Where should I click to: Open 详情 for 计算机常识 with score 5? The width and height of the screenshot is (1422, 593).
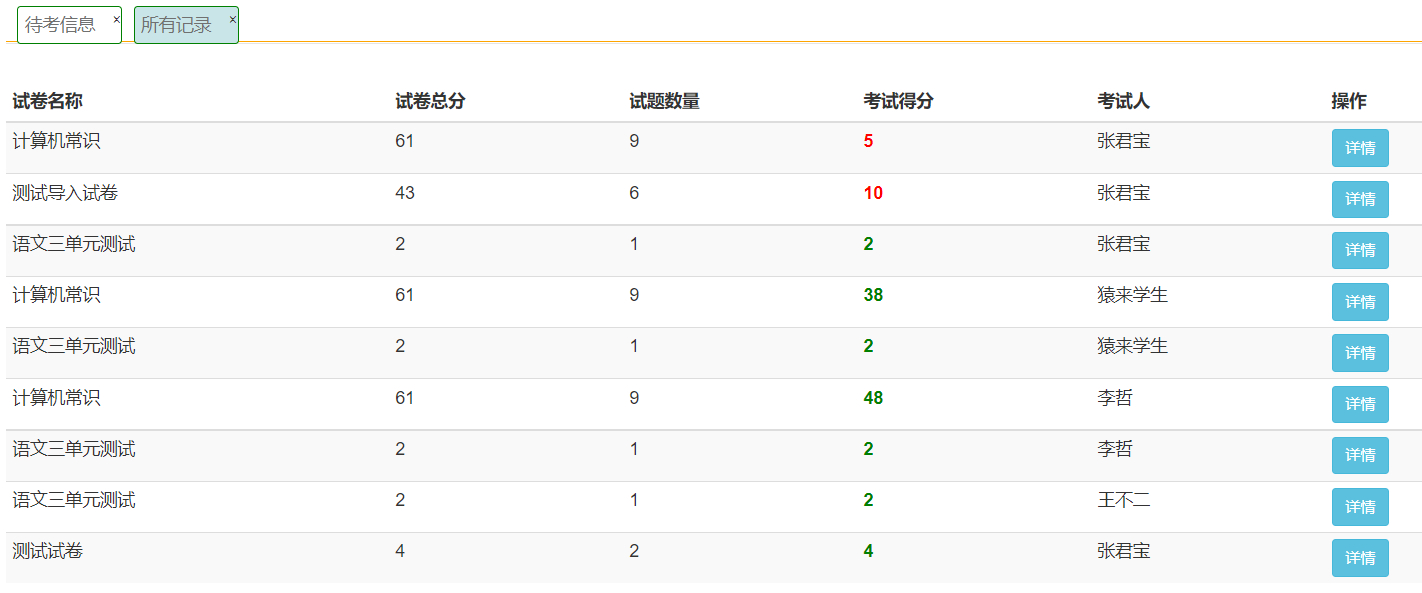click(1360, 148)
